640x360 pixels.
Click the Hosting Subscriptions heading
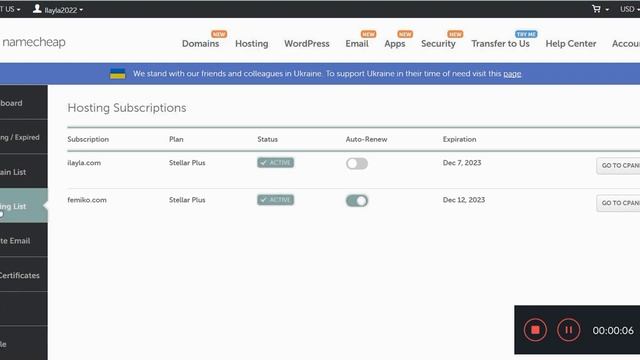tap(127, 108)
